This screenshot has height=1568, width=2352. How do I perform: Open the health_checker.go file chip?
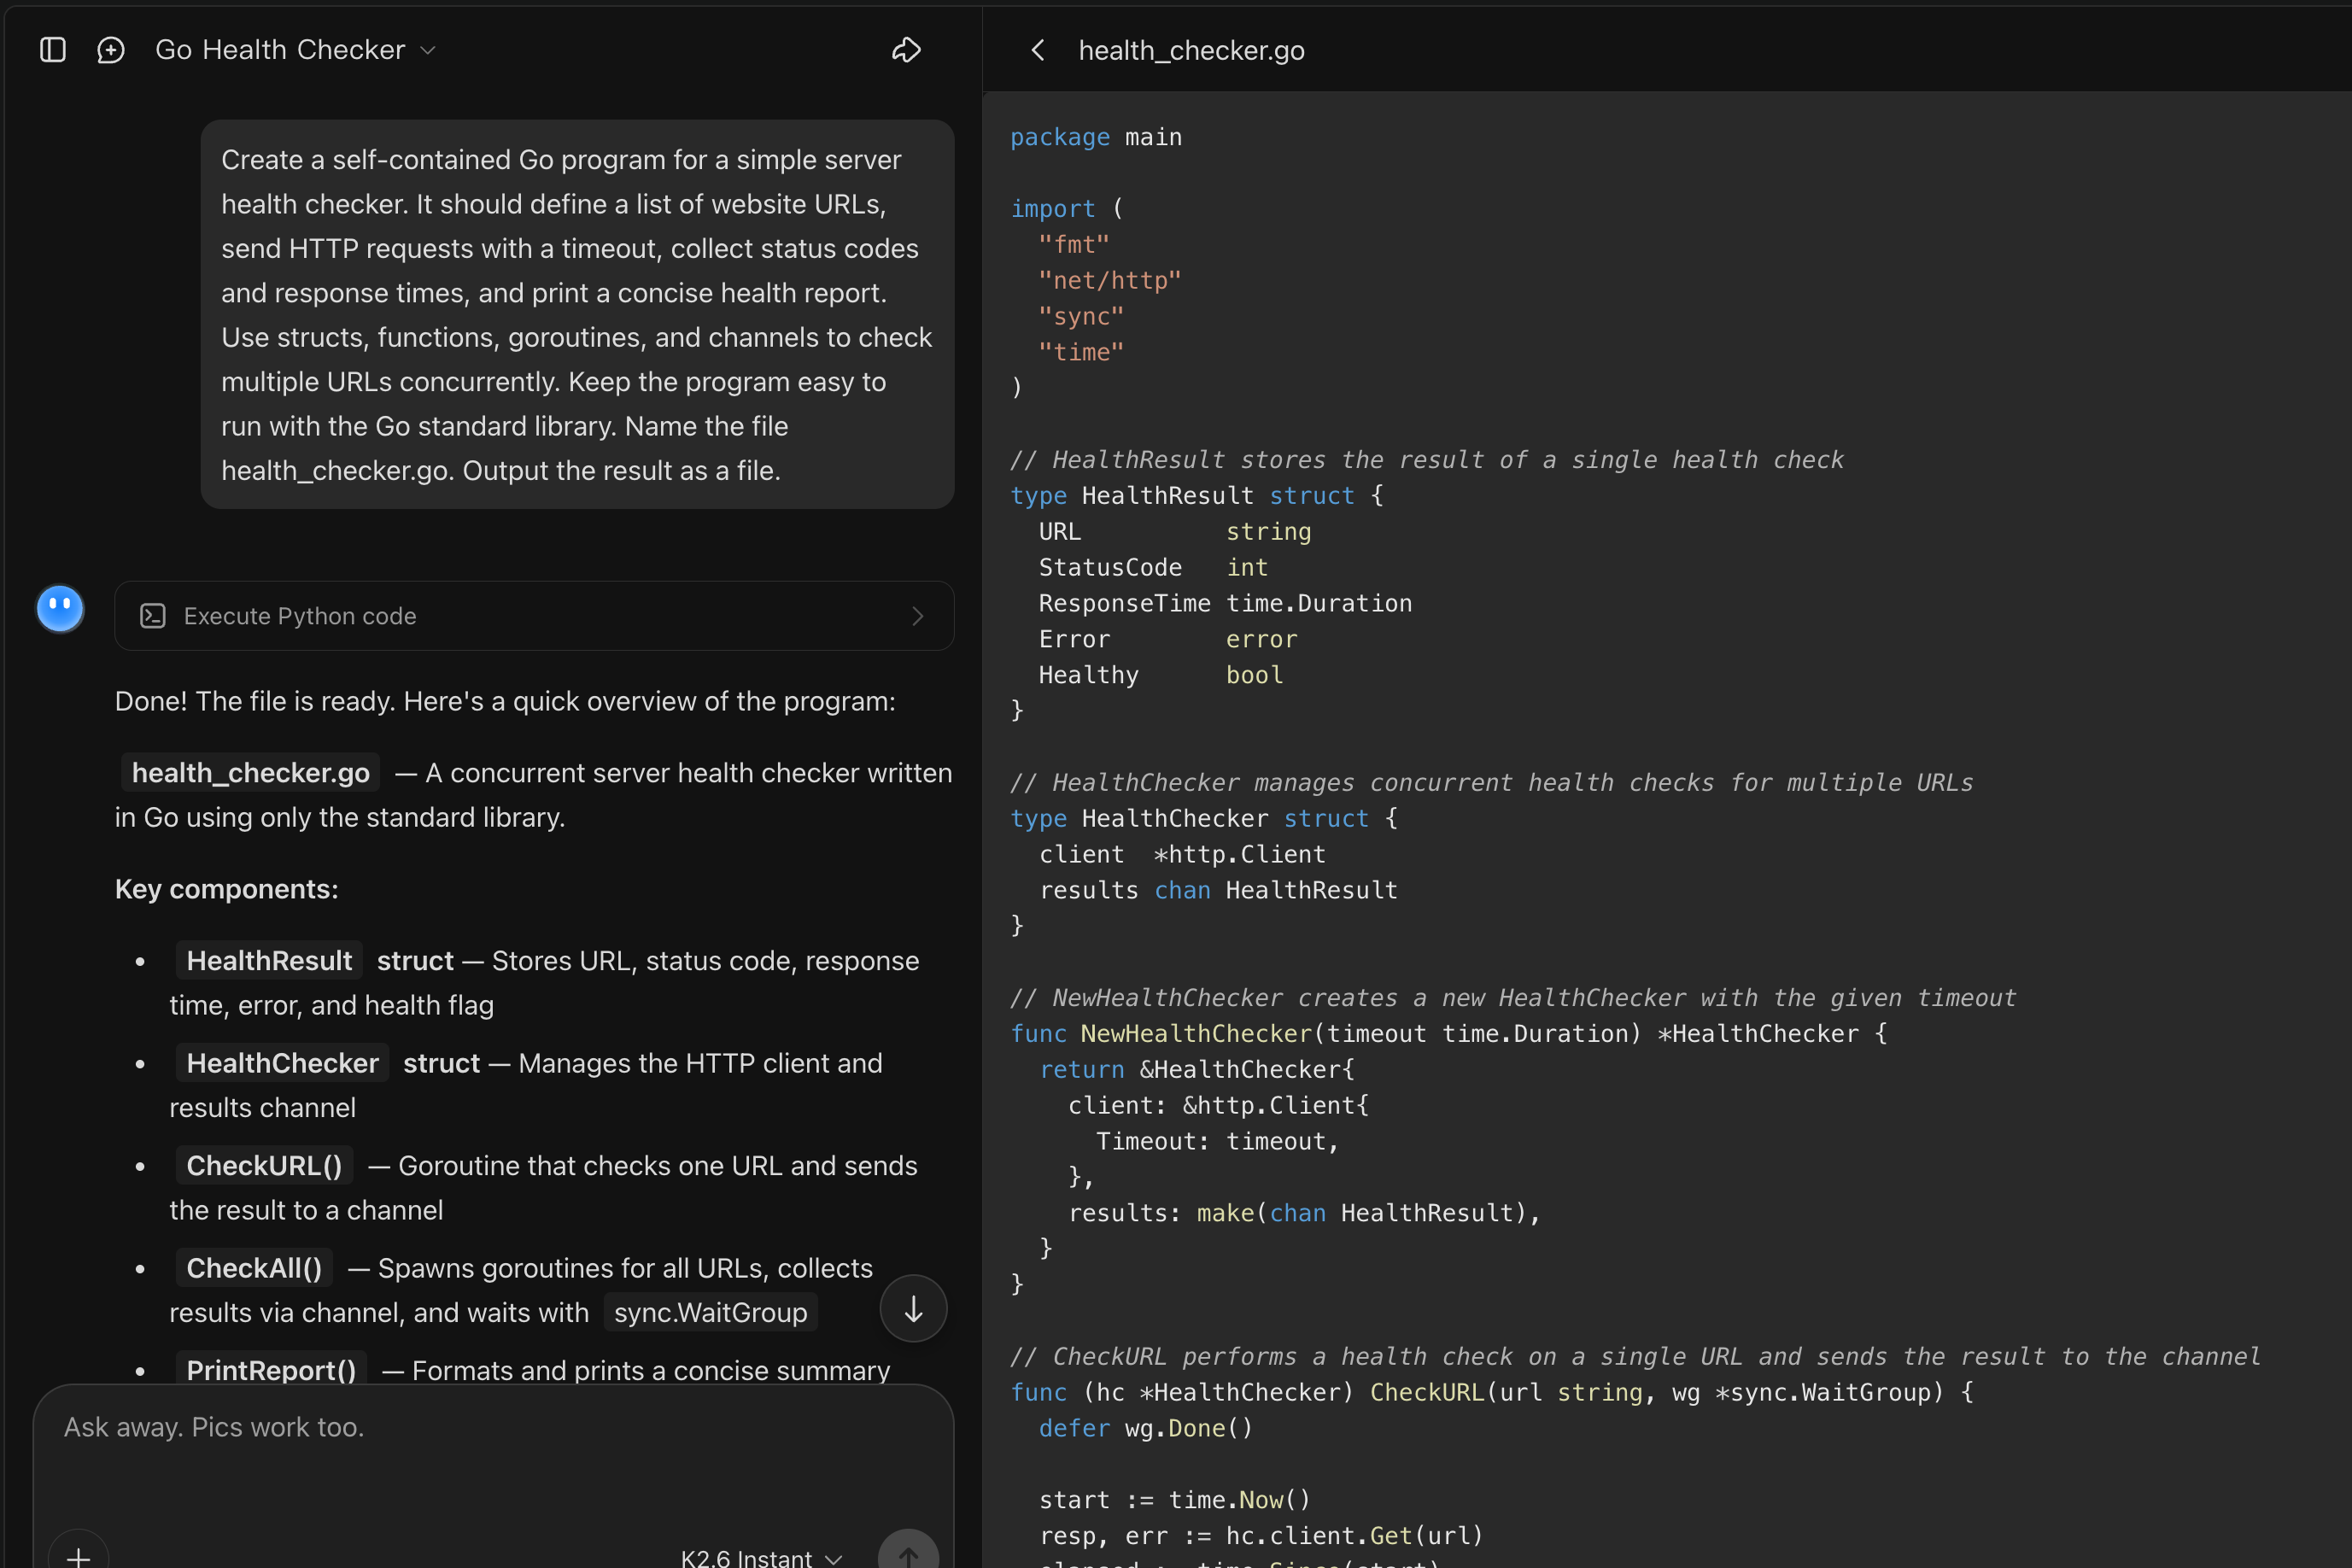[251, 773]
